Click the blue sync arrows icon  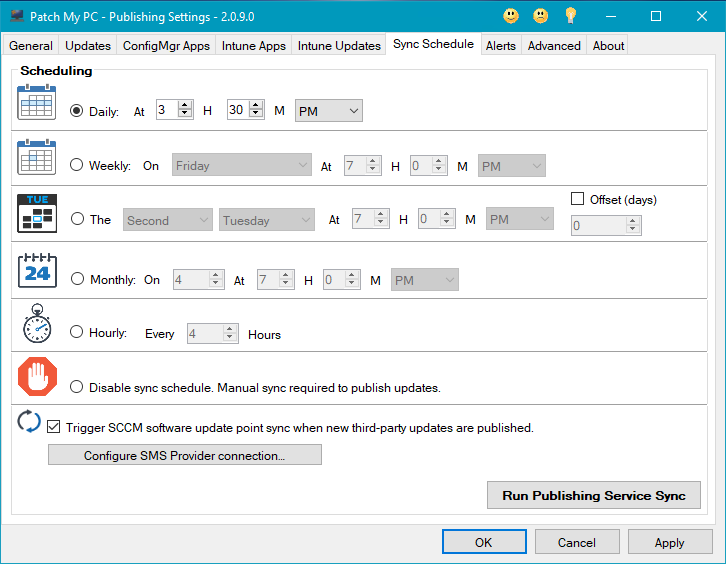coord(29,422)
